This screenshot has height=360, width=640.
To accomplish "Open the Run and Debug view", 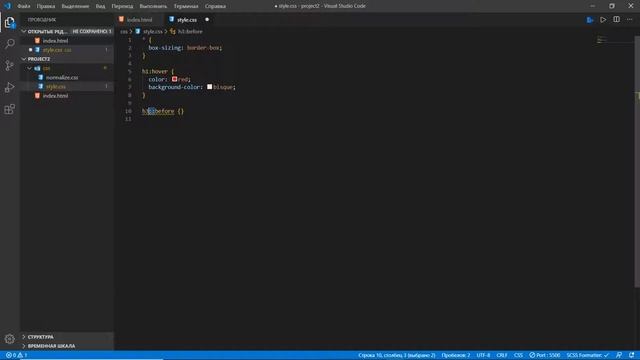I will click(9, 87).
